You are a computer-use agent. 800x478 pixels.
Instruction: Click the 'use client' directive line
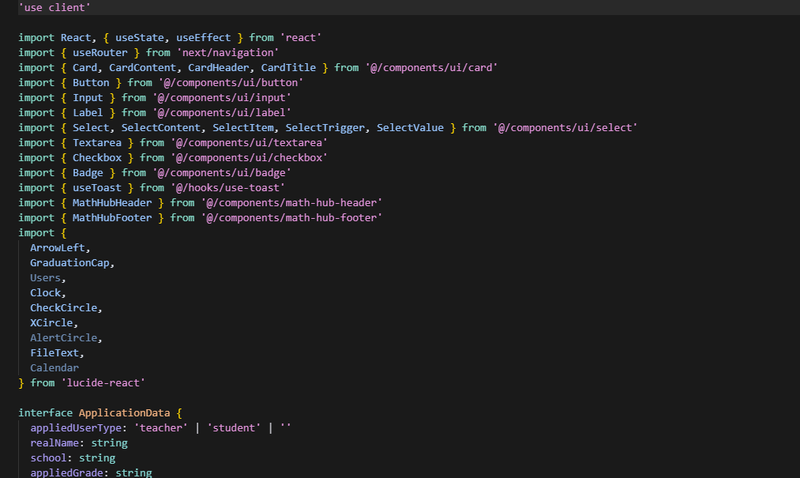coord(55,8)
